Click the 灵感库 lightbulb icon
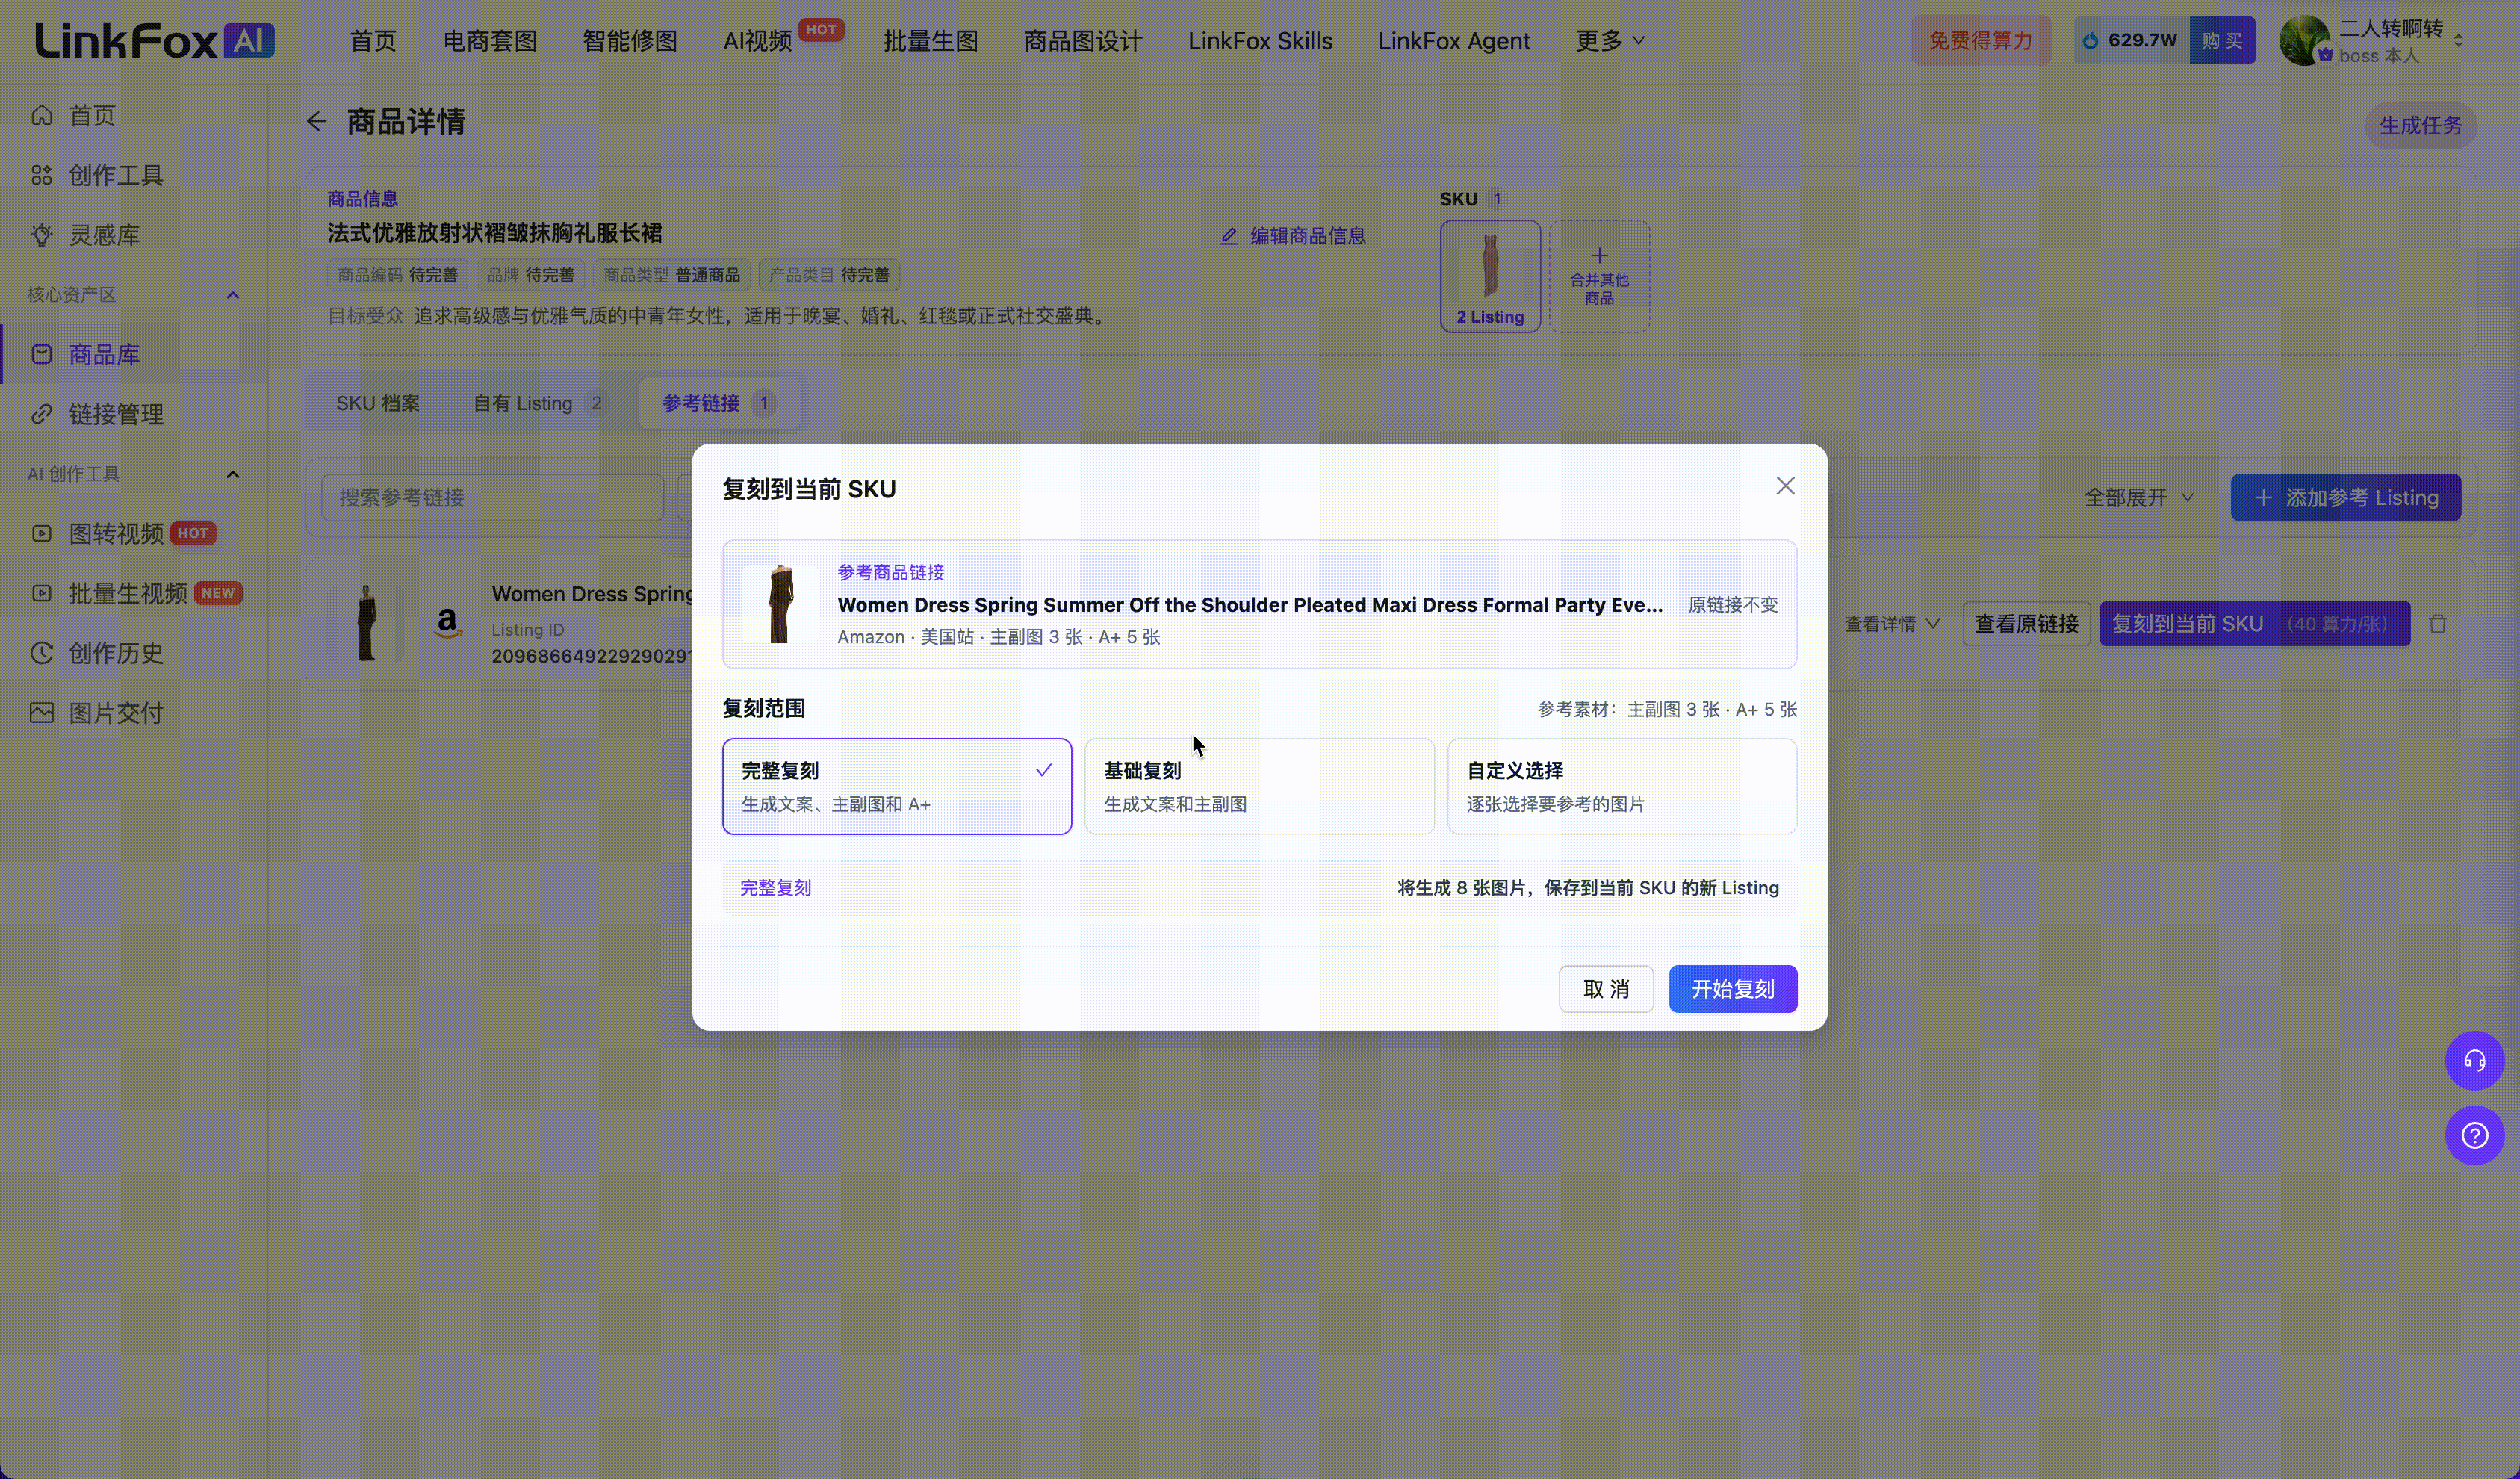 point(41,235)
